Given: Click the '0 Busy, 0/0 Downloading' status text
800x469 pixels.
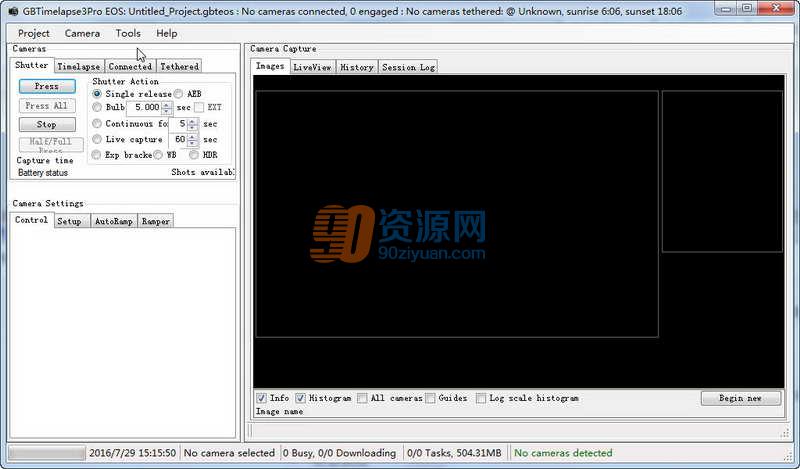Looking at the screenshot, I should click(x=339, y=453).
